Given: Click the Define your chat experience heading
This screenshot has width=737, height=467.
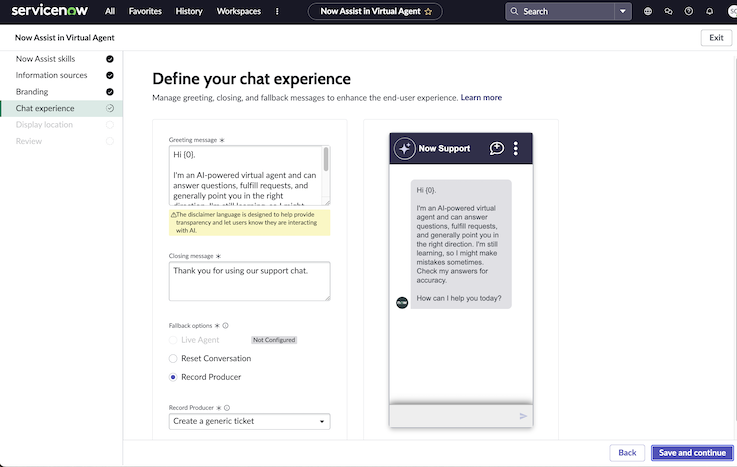Looking at the screenshot, I should tap(251, 78).
